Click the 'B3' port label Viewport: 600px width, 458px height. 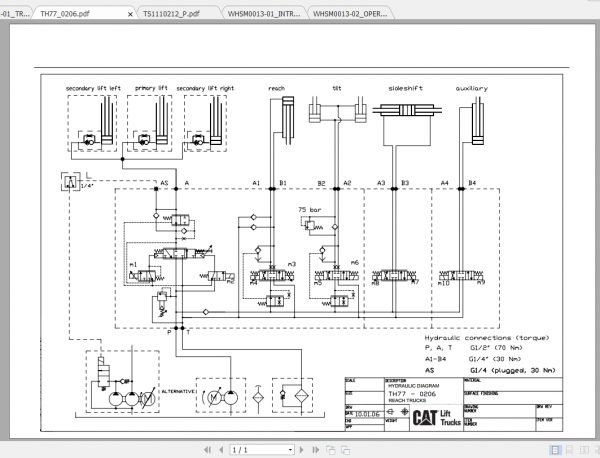point(405,183)
